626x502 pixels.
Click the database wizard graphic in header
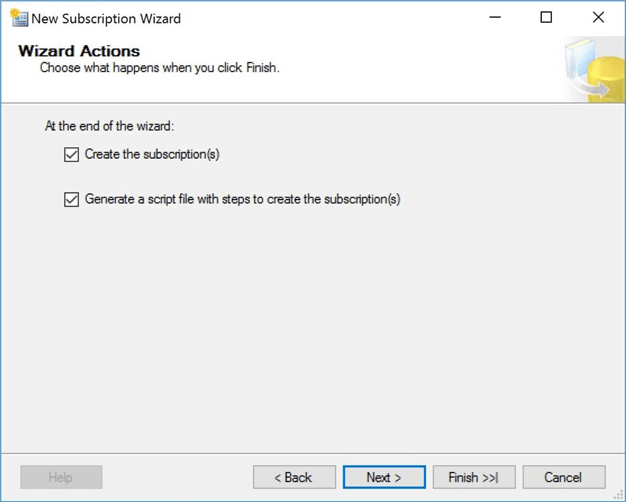click(593, 70)
